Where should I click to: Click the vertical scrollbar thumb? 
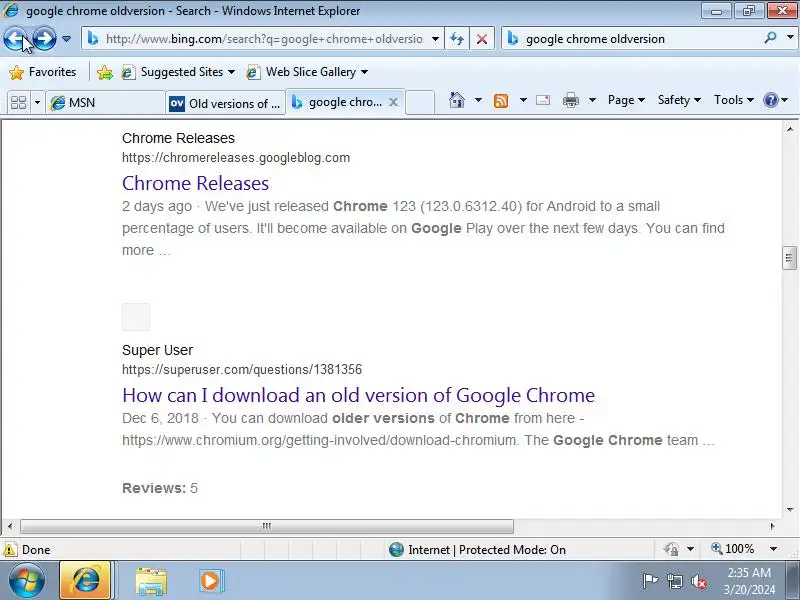789,258
